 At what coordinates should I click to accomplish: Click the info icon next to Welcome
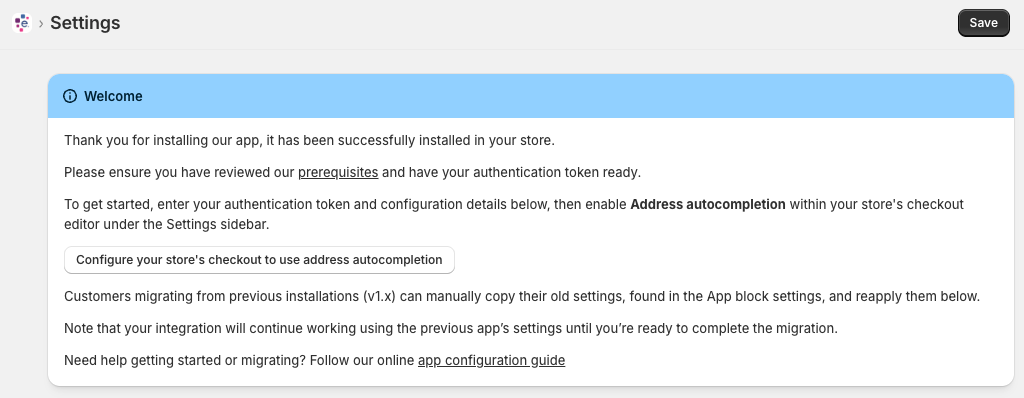(70, 96)
